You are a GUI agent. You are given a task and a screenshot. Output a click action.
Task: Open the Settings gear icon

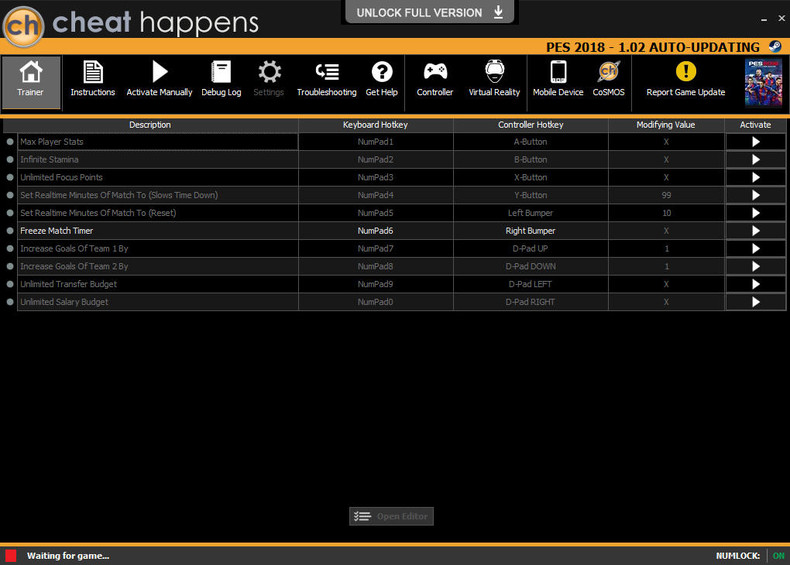point(269,72)
